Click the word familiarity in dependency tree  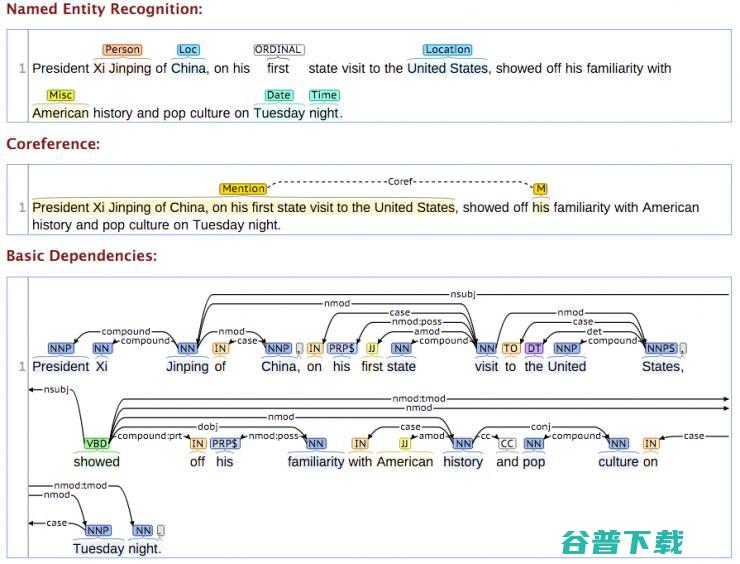click(316, 462)
